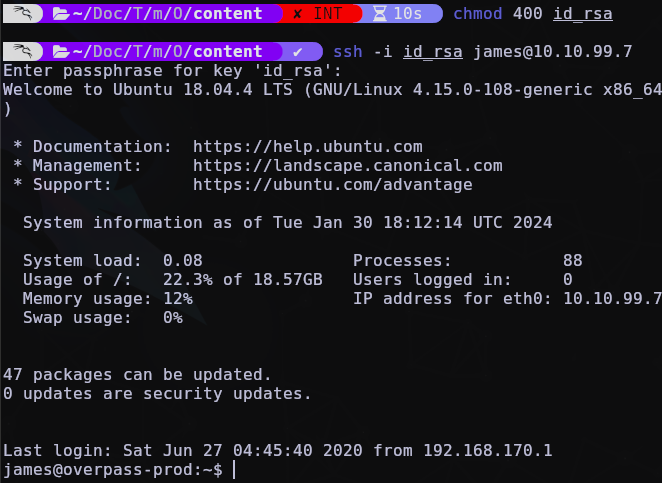The image size is (662, 483).
Task: Click the underlined id_rsa in ssh command
Action: [433, 52]
